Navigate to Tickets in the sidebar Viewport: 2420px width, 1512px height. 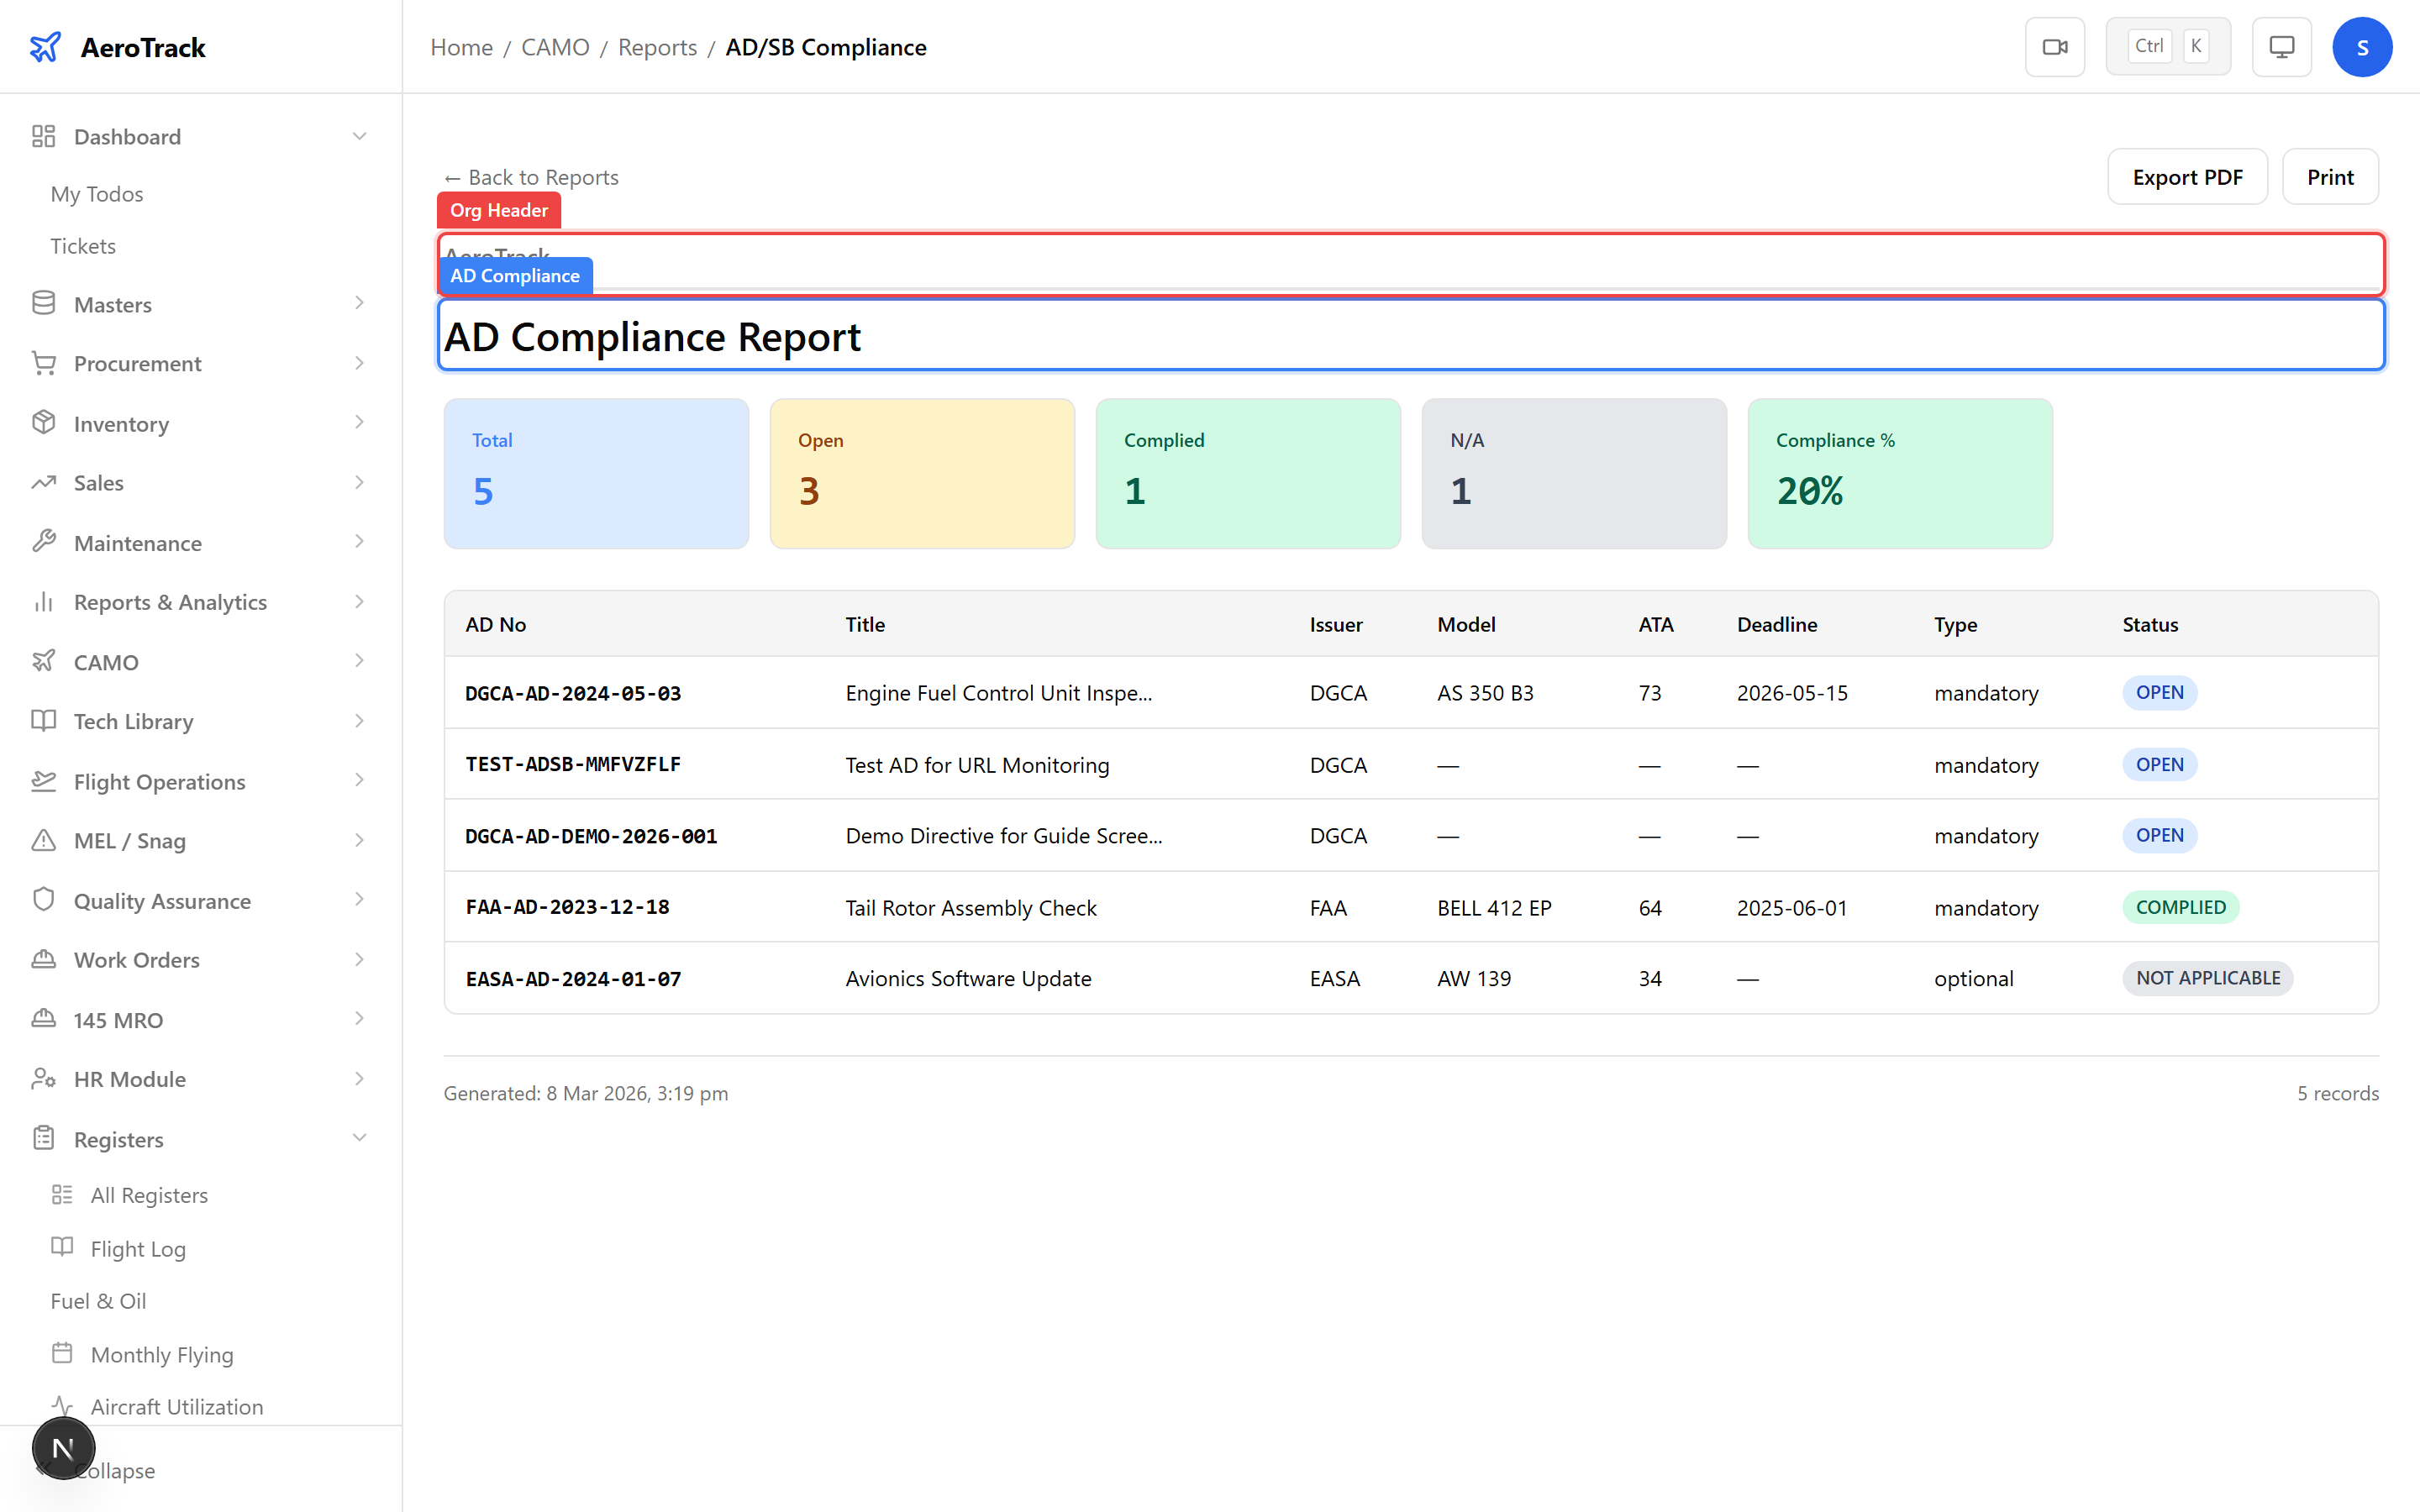(x=83, y=245)
